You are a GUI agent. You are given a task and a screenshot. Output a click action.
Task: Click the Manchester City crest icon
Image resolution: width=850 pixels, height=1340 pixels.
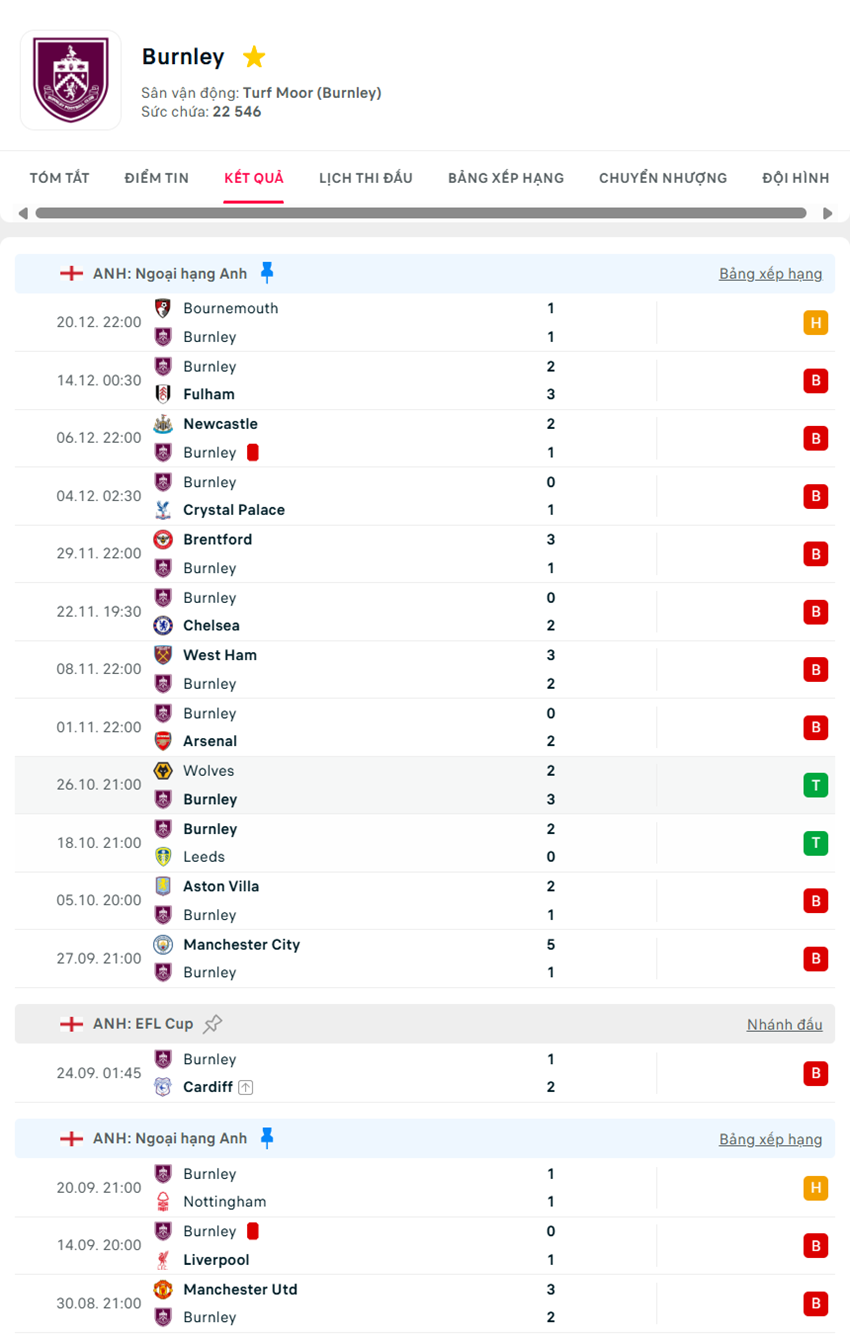tap(161, 944)
